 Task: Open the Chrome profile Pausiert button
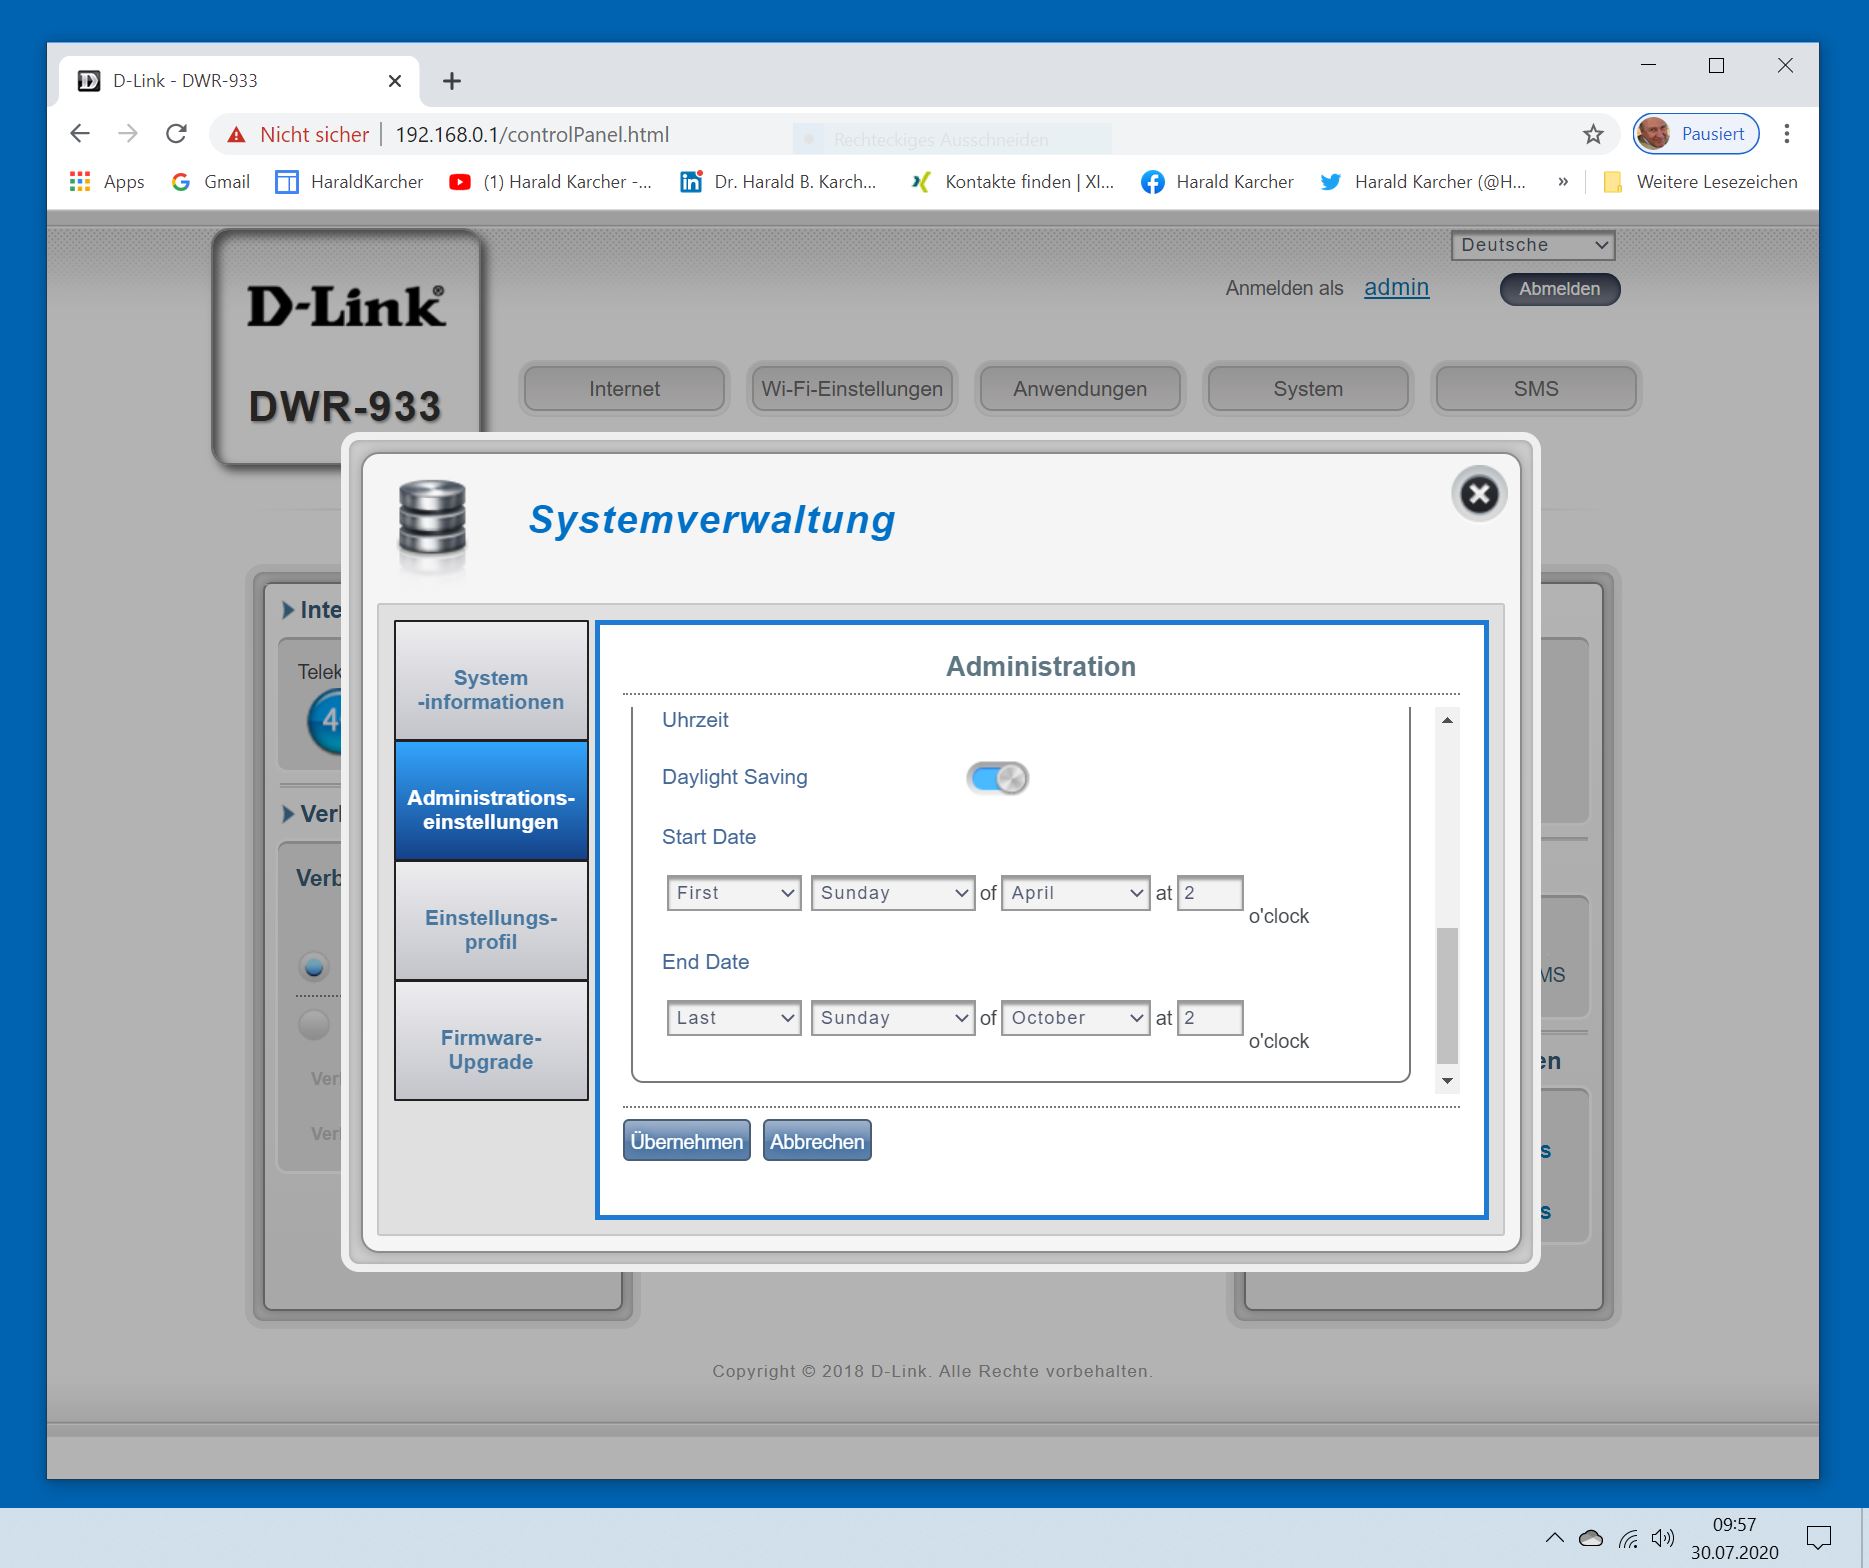(x=1696, y=134)
